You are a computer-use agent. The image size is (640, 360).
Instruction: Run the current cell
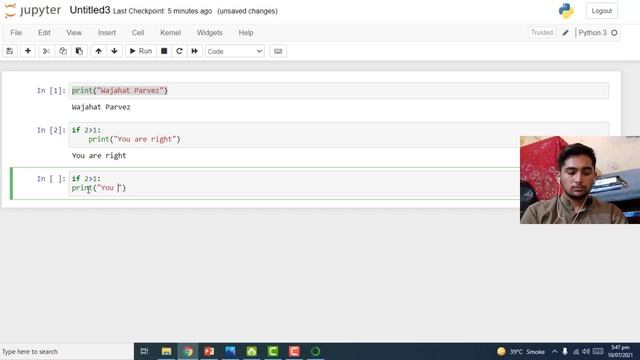pos(141,51)
